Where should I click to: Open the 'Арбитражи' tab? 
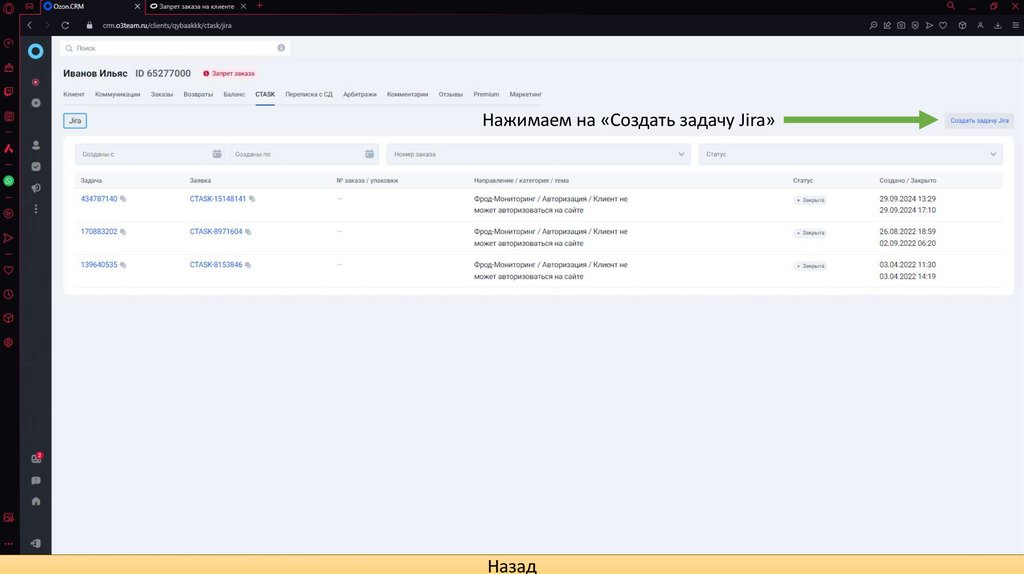[359, 94]
